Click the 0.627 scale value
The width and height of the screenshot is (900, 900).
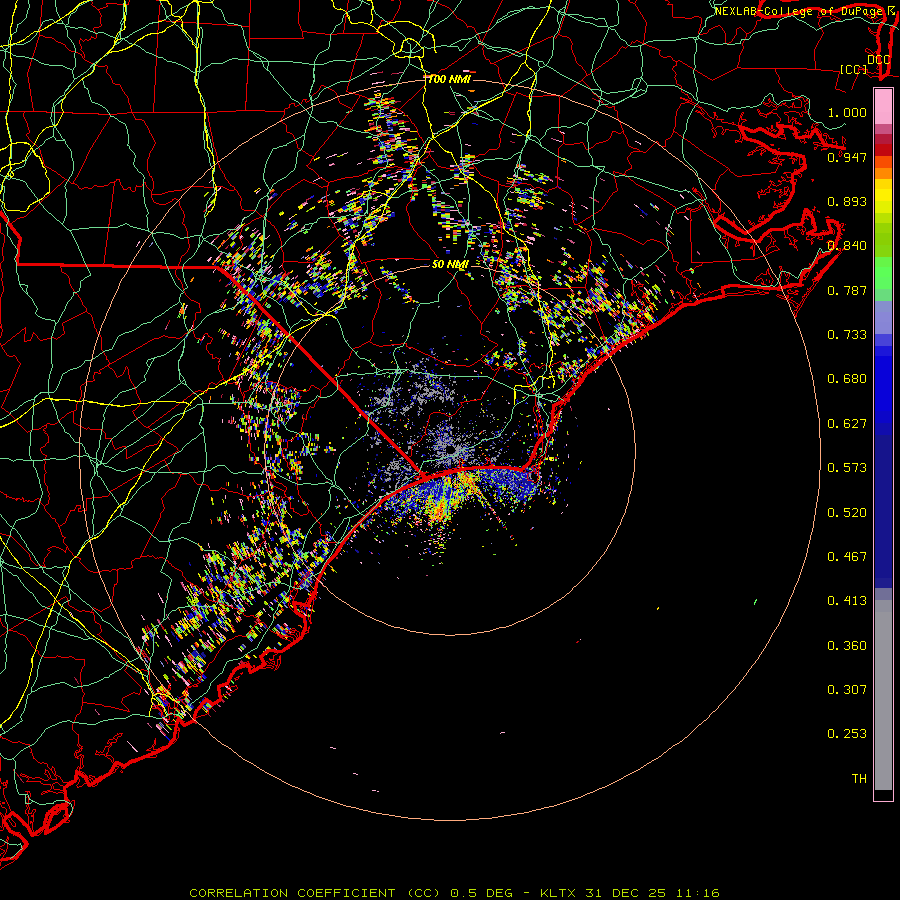(x=847, y=423)
